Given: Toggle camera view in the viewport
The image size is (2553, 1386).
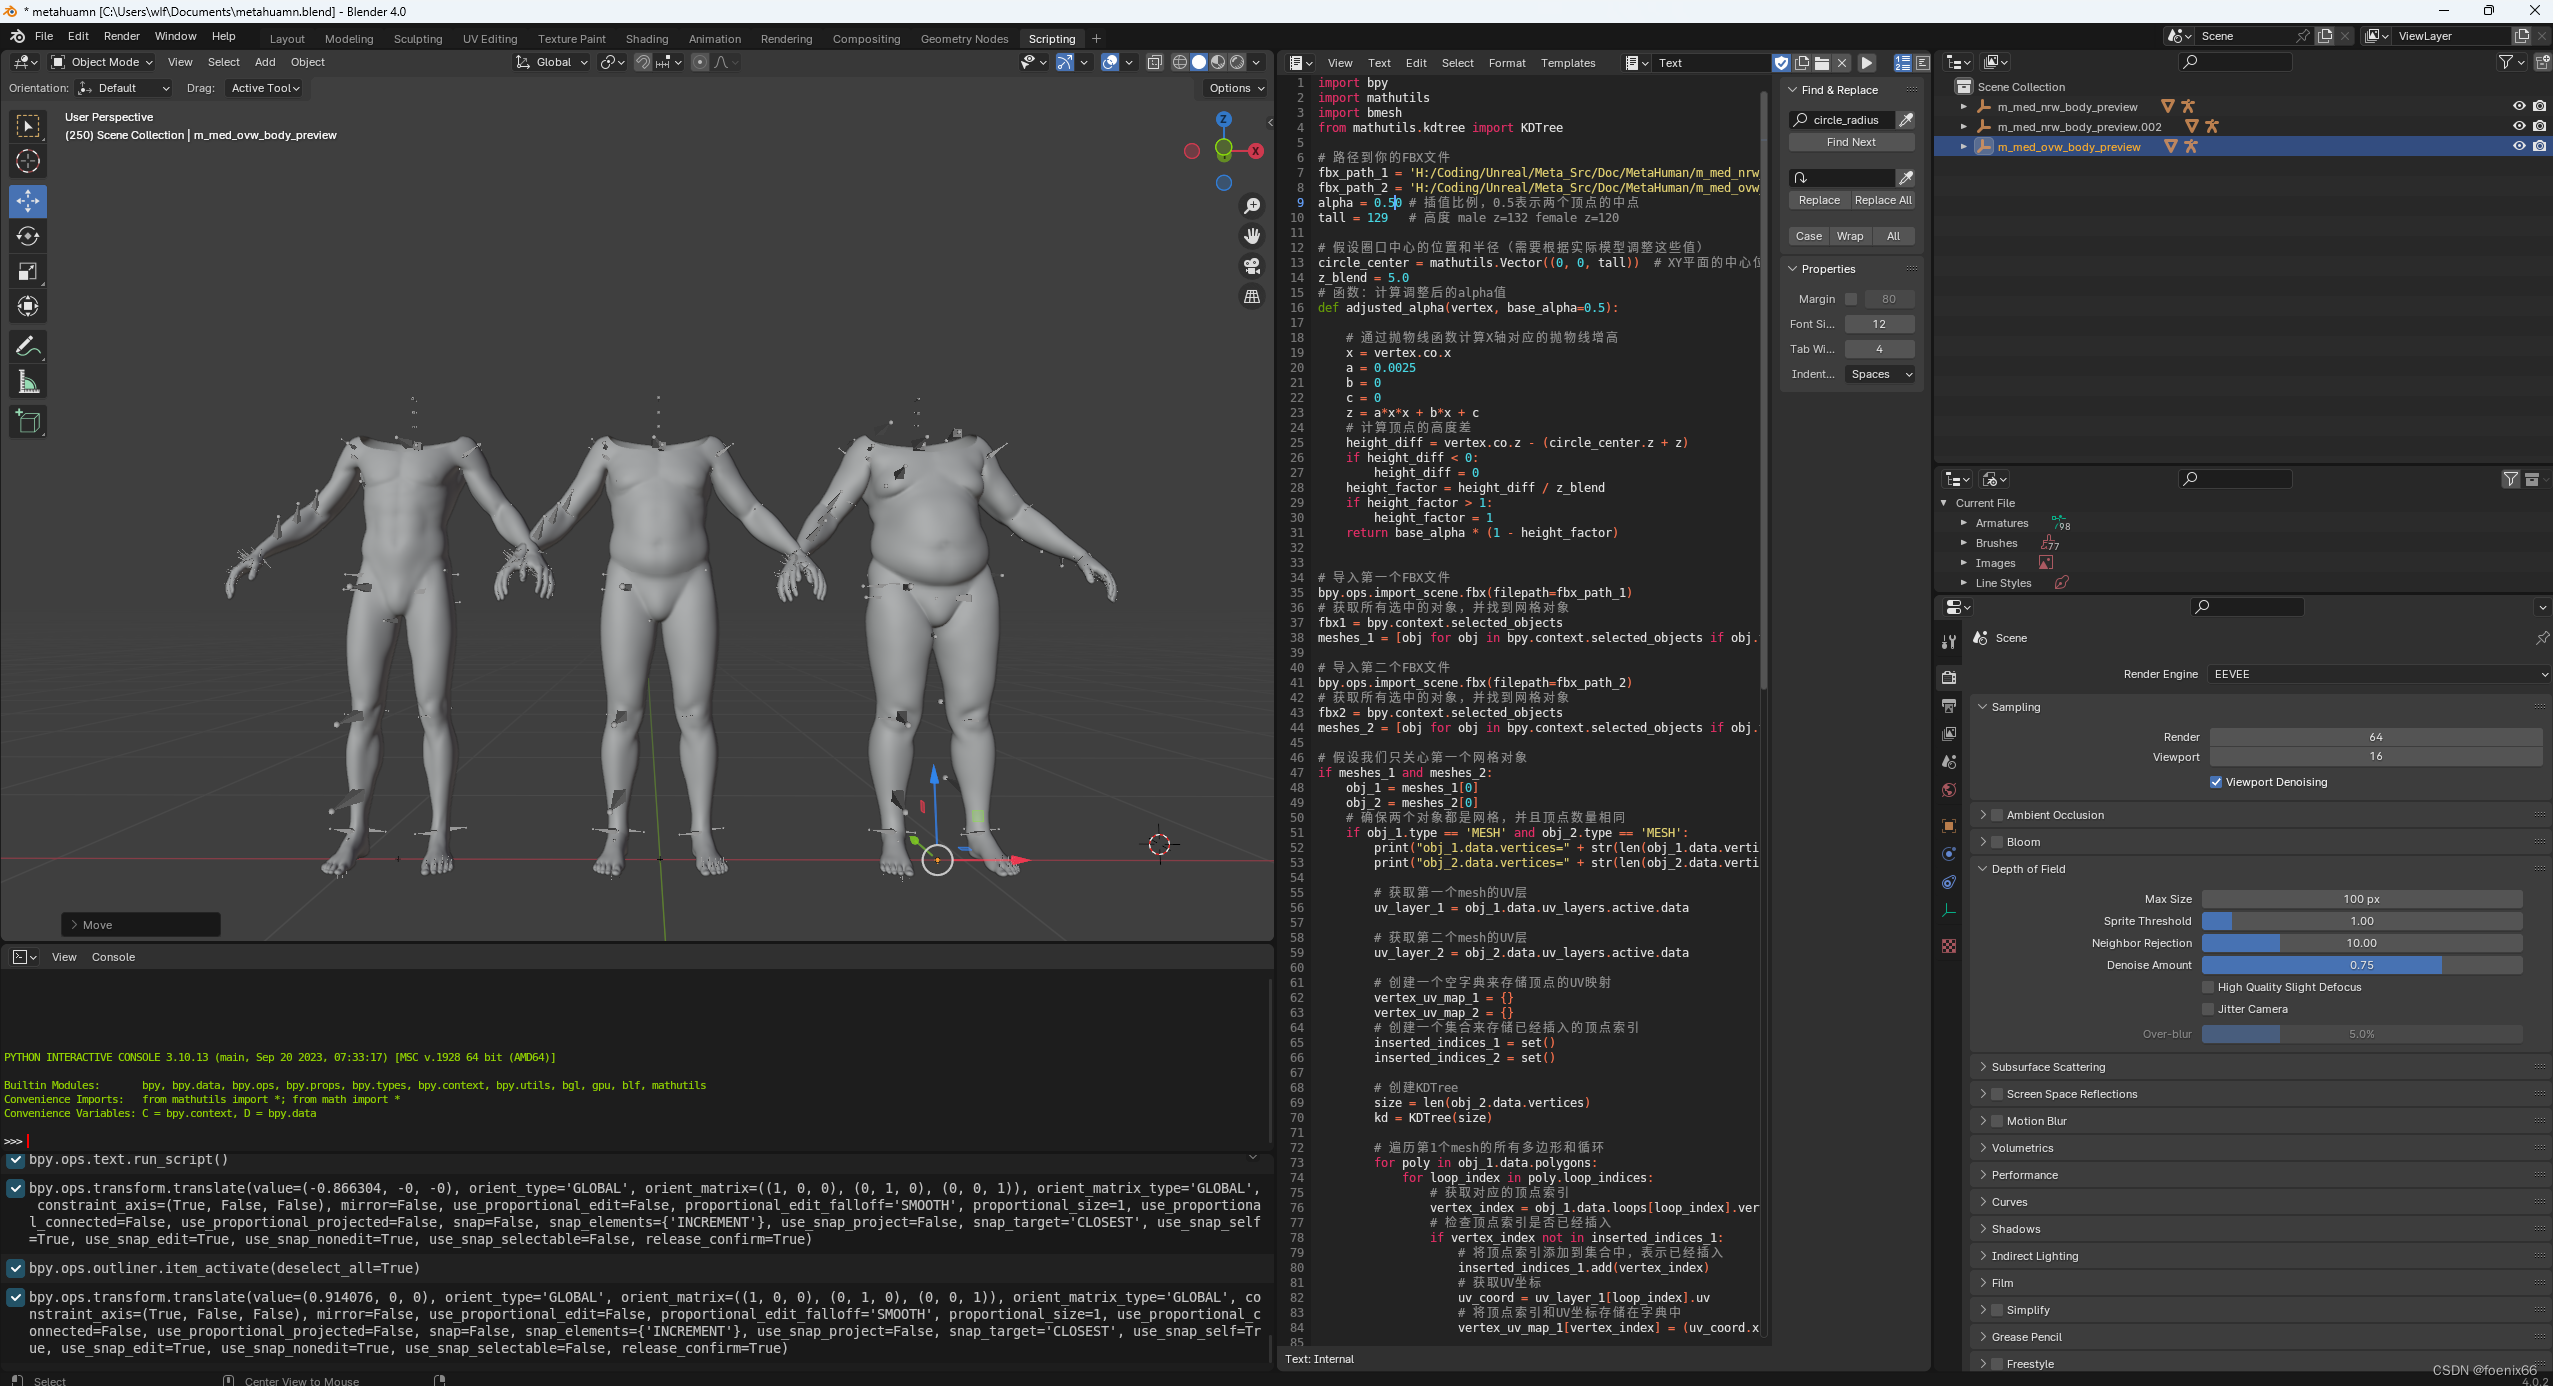Looking at the screenshot, I should point(1251,266).
